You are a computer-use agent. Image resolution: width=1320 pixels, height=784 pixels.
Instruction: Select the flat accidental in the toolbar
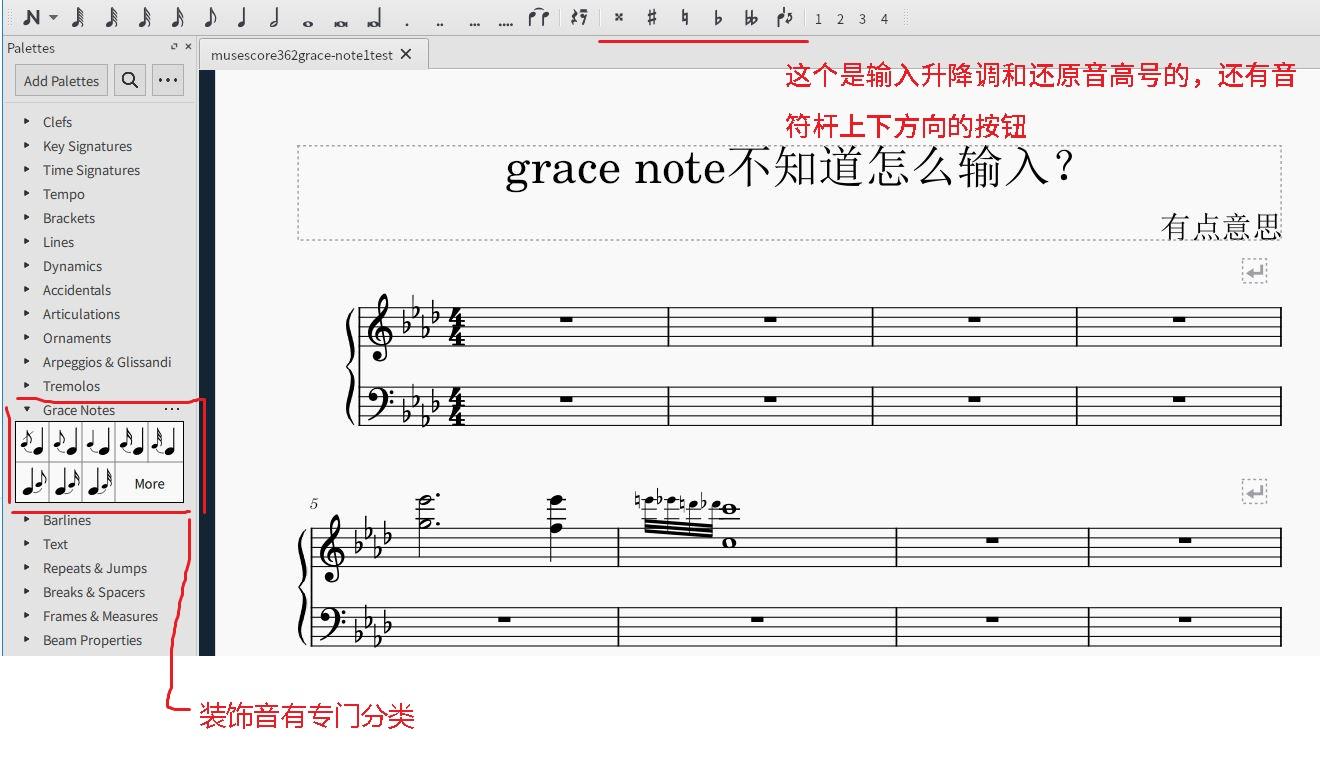tap(718, 18)
